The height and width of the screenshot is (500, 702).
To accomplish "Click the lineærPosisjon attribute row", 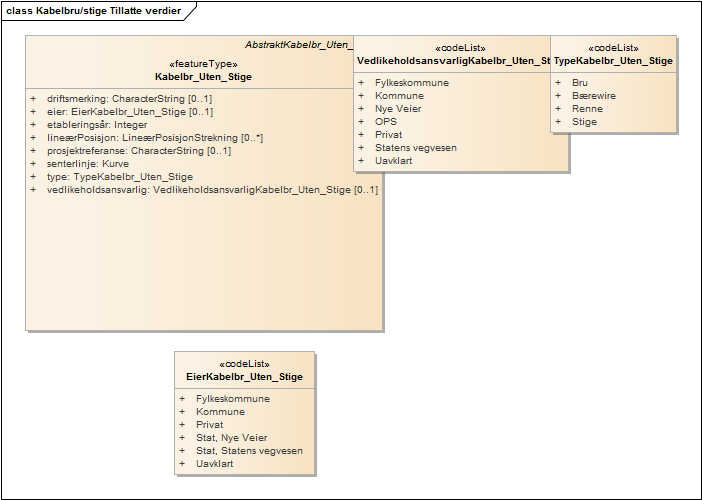I will click(155, 138).
